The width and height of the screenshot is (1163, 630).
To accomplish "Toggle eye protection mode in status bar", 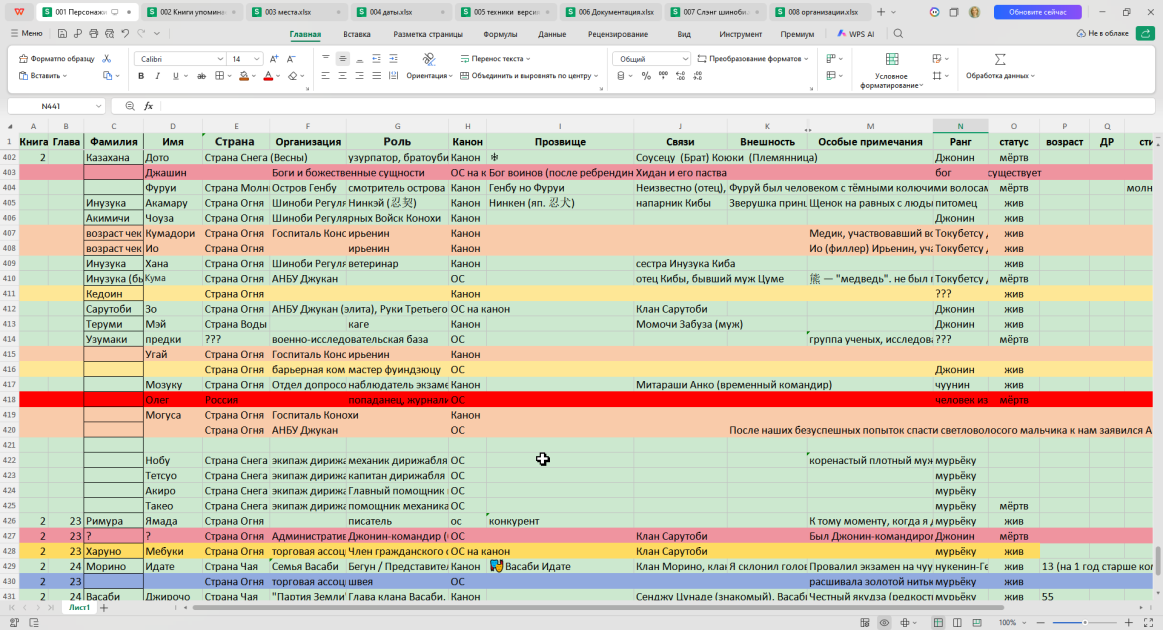I will [x=884, y=623].
